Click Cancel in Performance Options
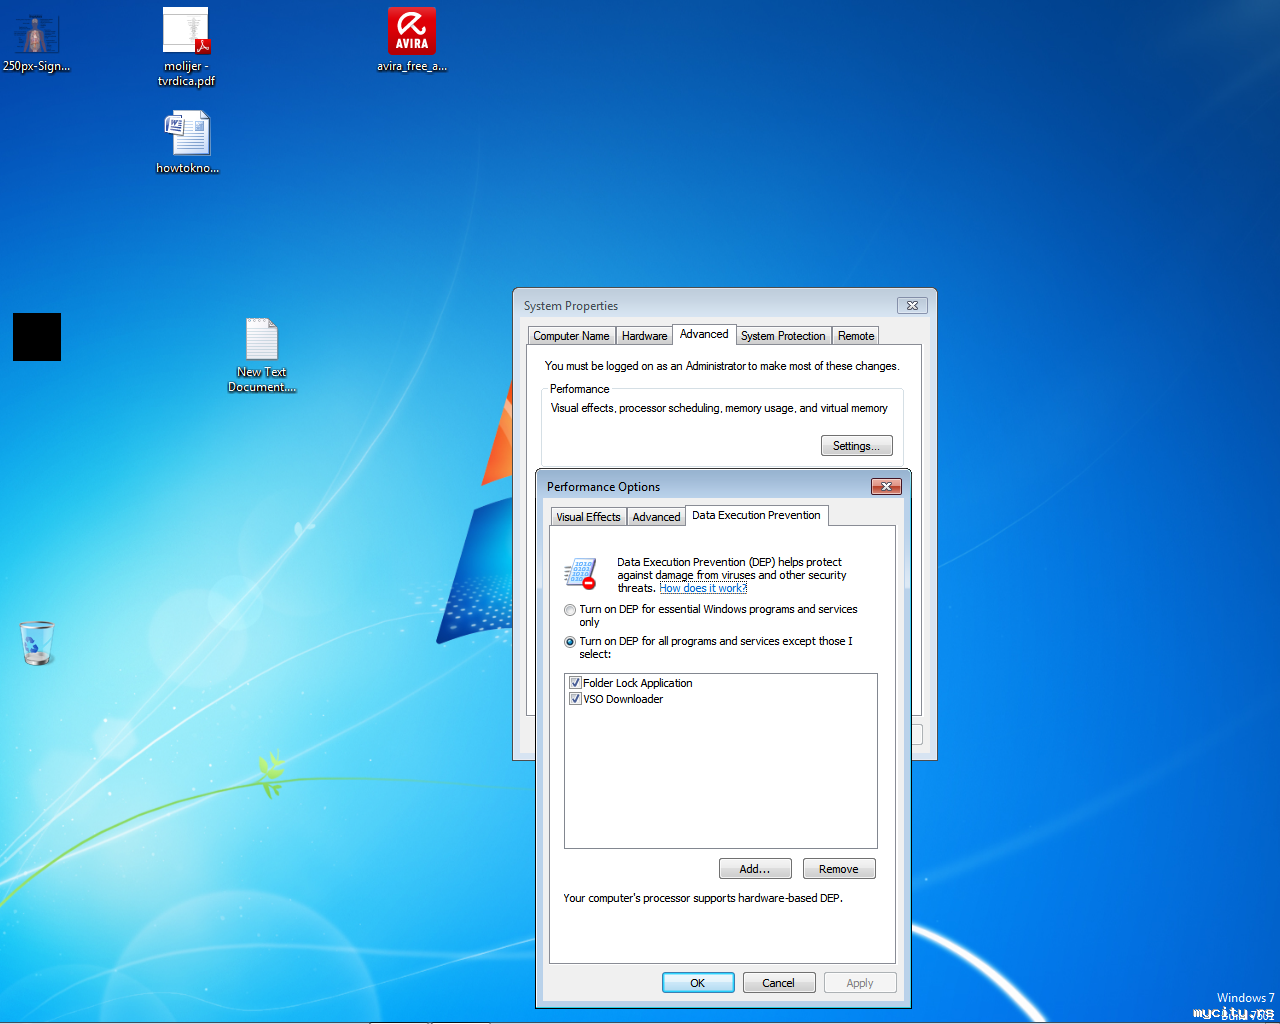This screenshot has width=1280, height=1024. point(779,983)
